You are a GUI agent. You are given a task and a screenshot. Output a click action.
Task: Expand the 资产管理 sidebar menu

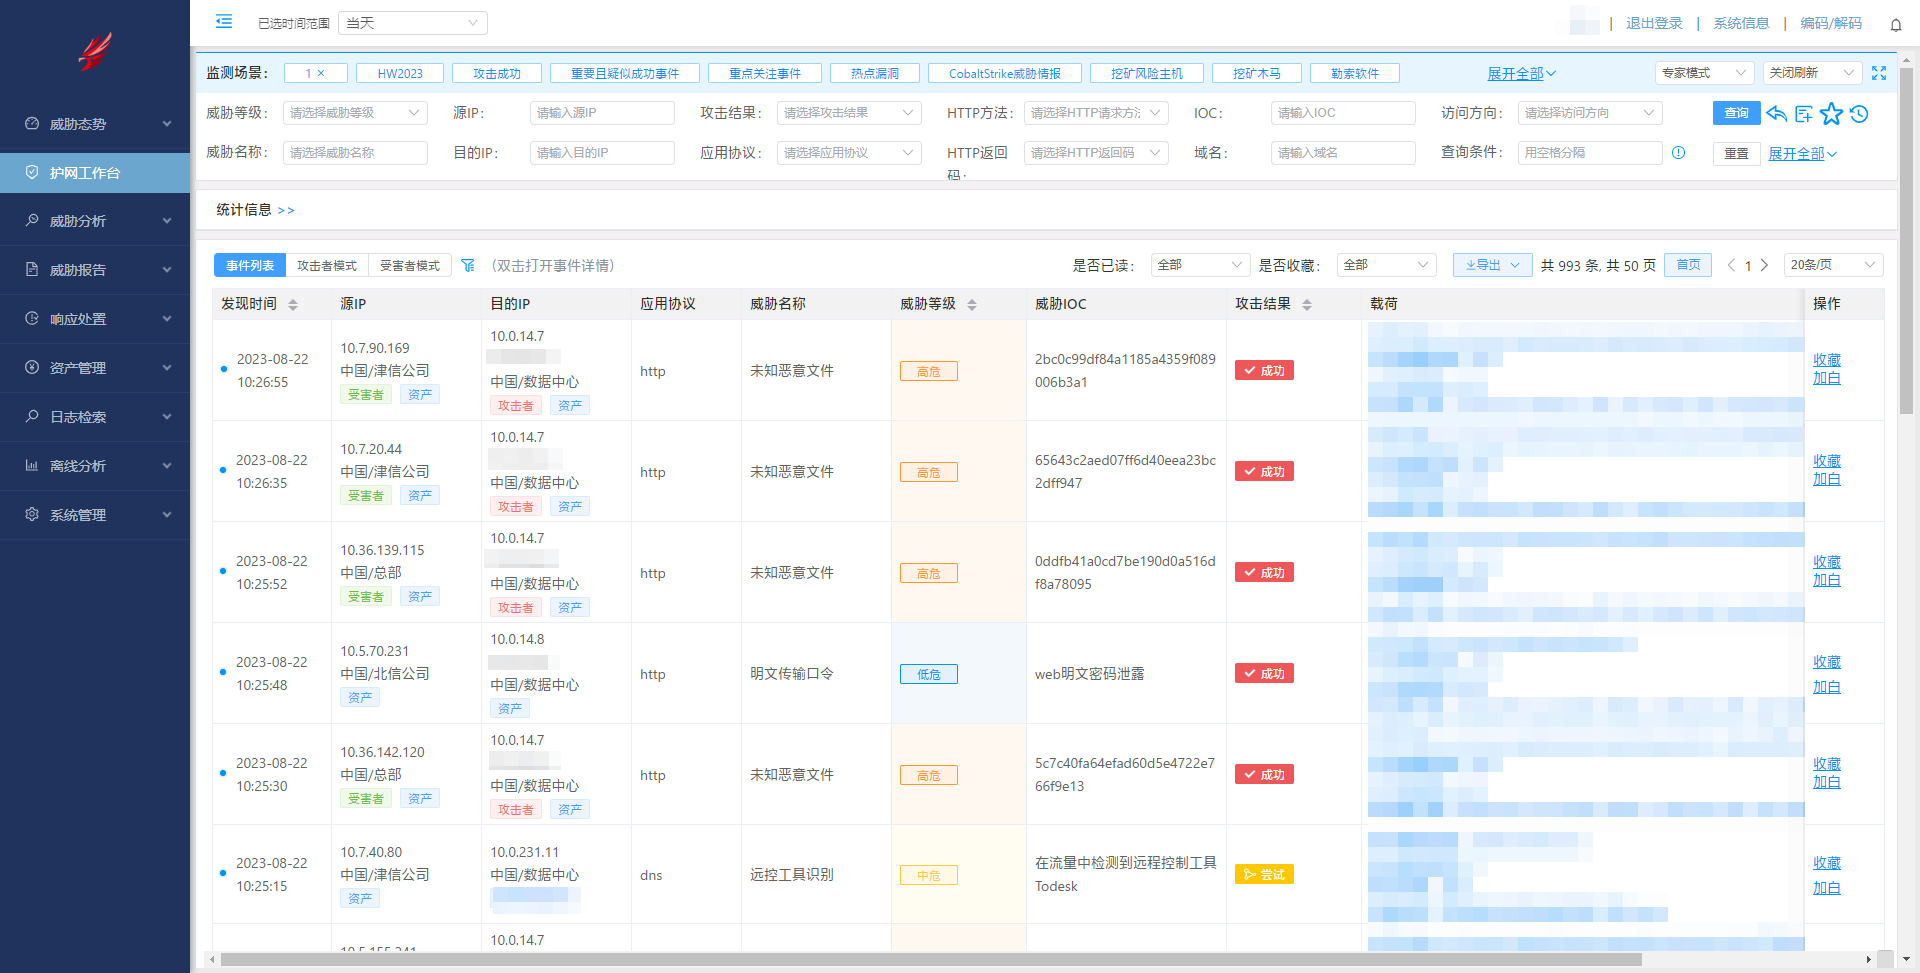(95, 368)
